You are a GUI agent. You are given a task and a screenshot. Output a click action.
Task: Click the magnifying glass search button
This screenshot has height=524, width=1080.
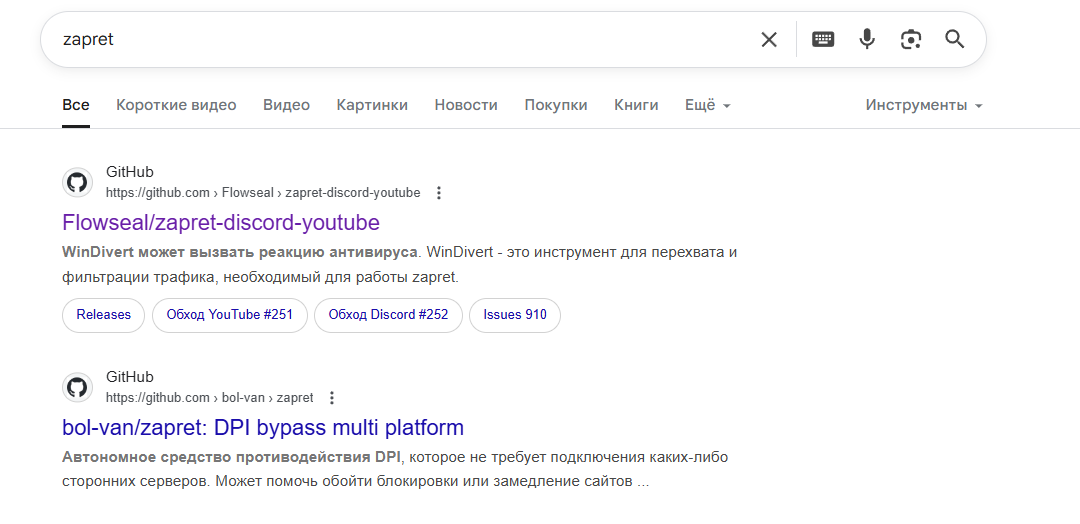click(x=955, y=39)
